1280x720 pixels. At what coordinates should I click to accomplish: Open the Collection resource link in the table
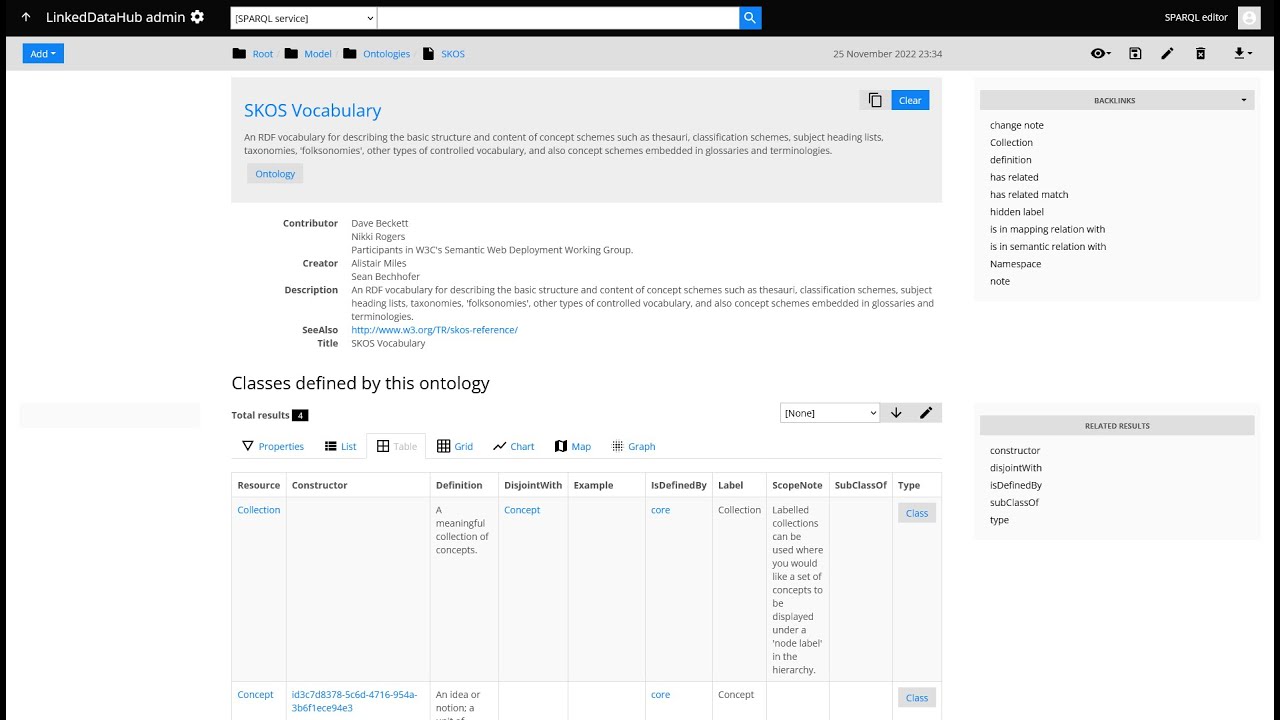click(258, 510)
